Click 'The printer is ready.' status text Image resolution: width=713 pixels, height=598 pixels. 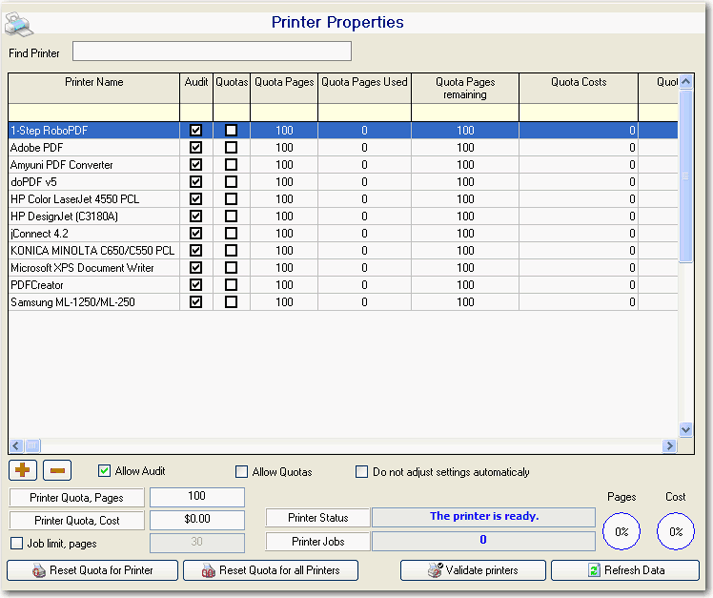pos(484,516)
